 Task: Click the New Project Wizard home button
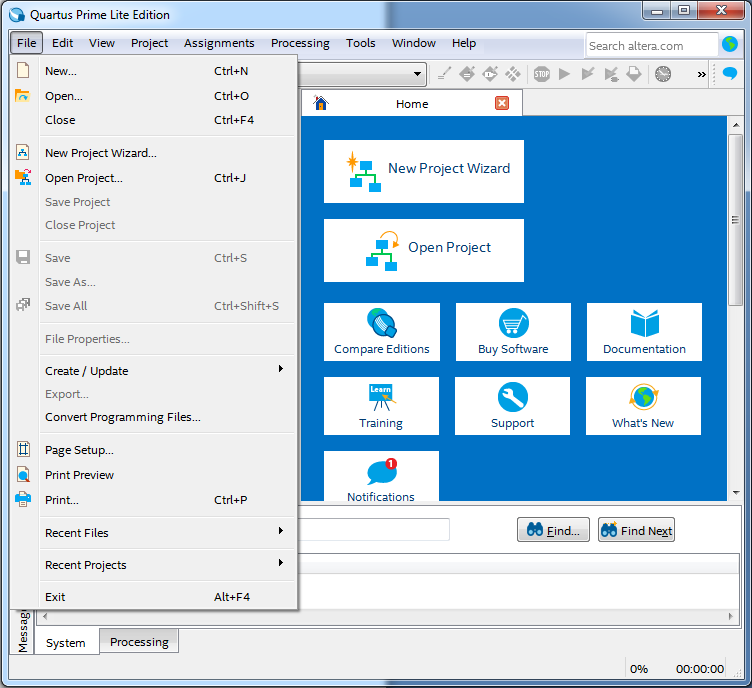tap(424, 171)
